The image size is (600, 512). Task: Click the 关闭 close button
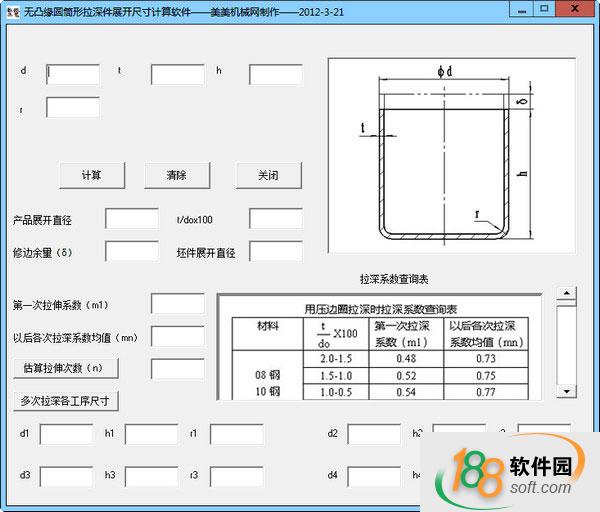(x=269, y=175)
